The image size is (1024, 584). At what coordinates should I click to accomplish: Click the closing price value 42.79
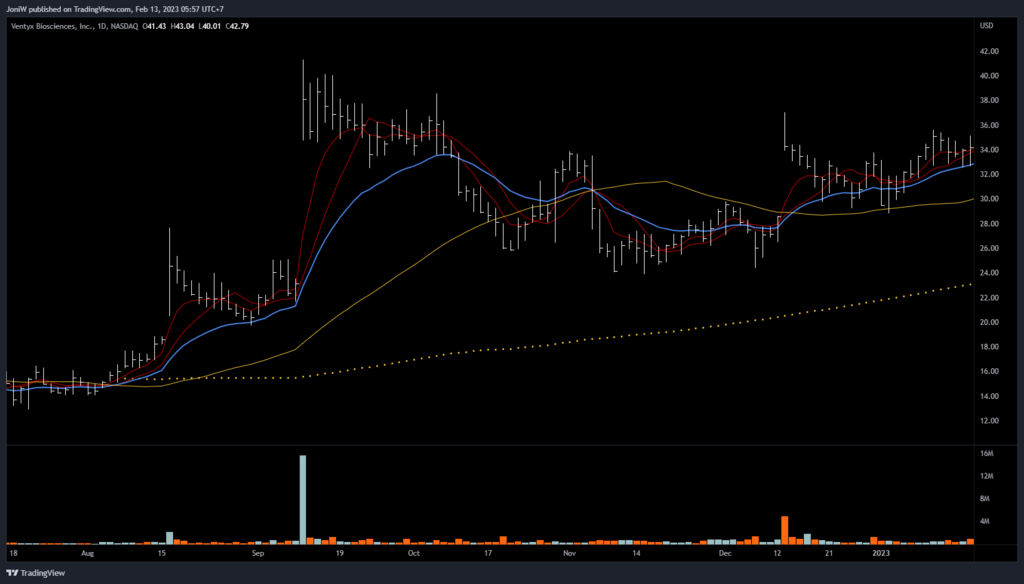click(237, 25)
